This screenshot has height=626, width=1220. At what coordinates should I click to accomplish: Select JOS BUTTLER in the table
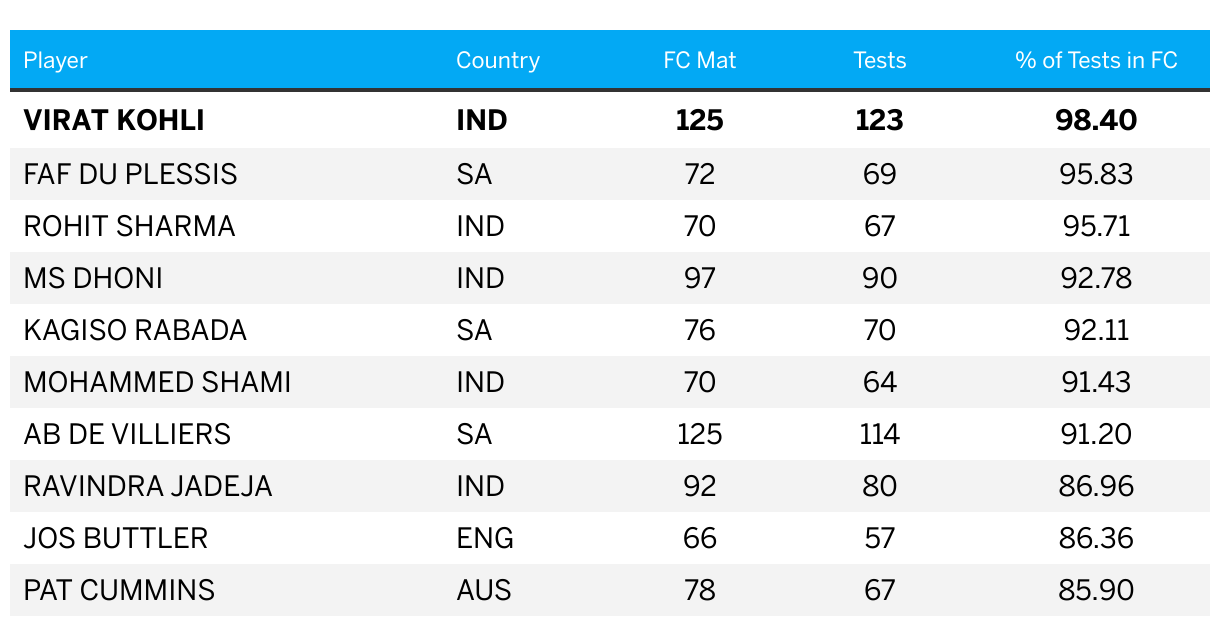(116, 538)
